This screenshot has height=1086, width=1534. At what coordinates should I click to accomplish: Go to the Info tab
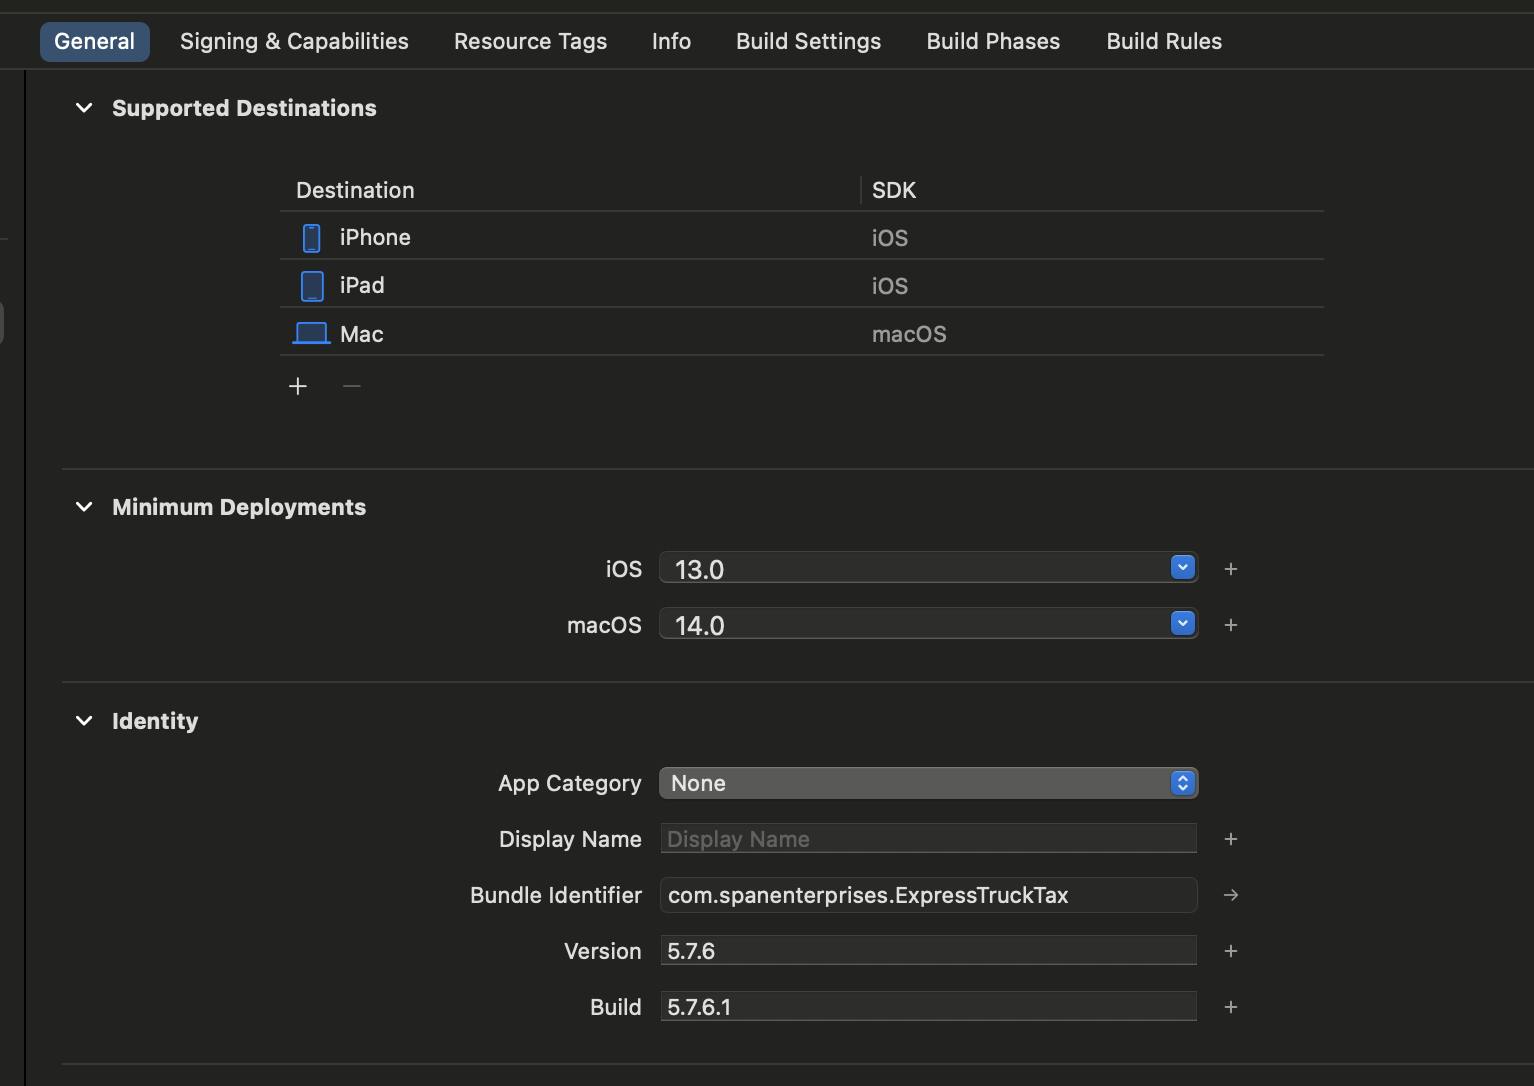click(x=671, y=42)
